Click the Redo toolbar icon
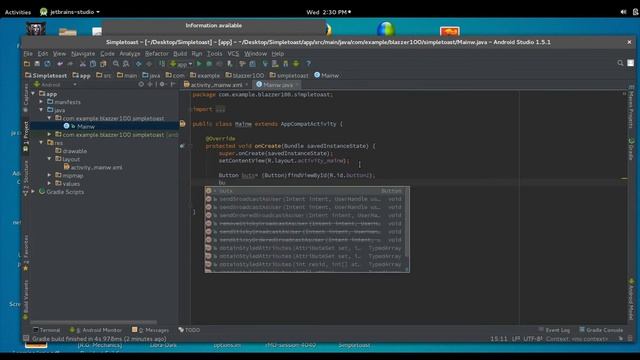640x360 pixels. pos(70,64)
